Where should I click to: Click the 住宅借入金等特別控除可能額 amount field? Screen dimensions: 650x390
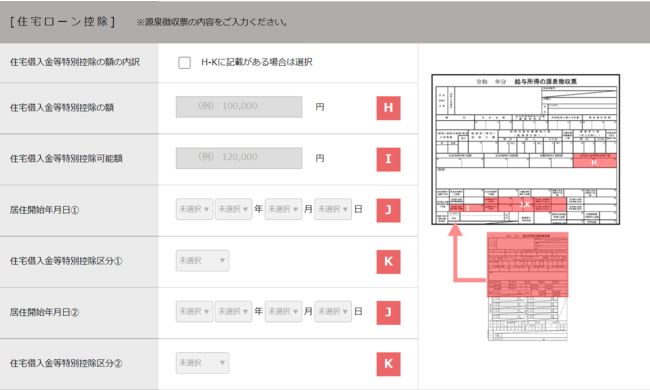239,158
